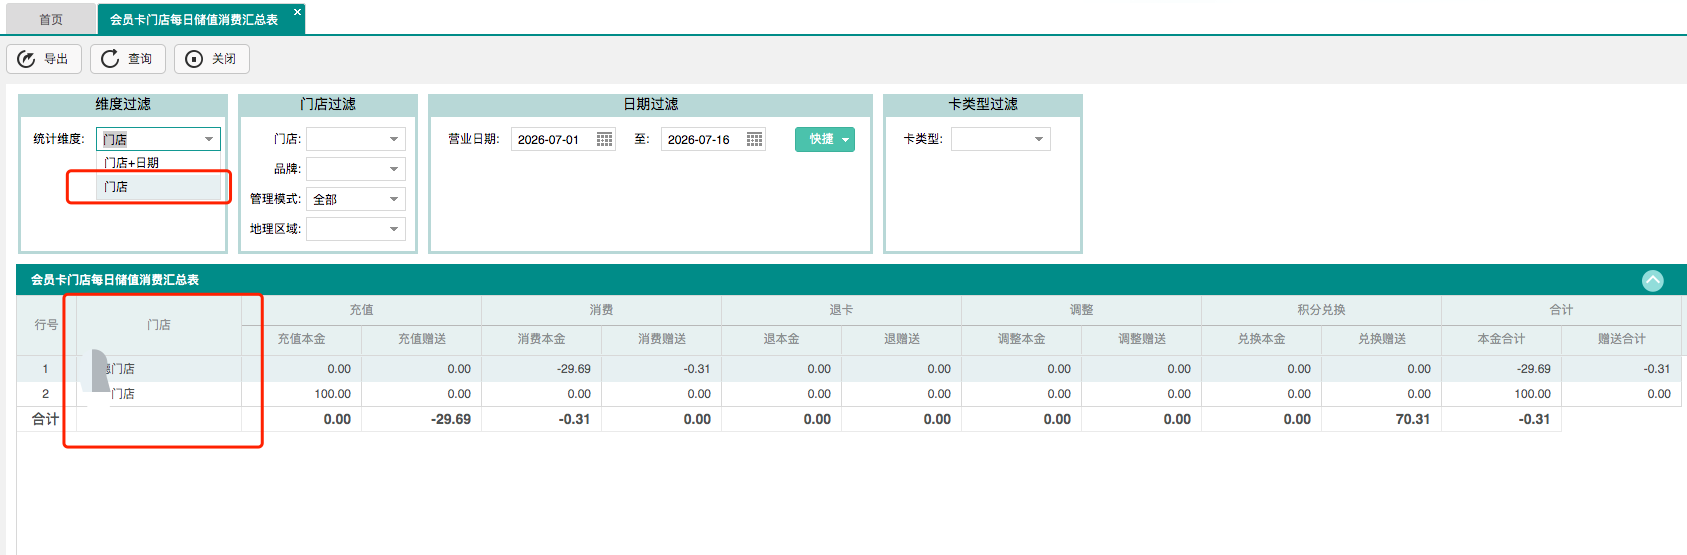Click the 兑换赠送 column header
Viewport: 1687px width, 555px height.
1382,339
